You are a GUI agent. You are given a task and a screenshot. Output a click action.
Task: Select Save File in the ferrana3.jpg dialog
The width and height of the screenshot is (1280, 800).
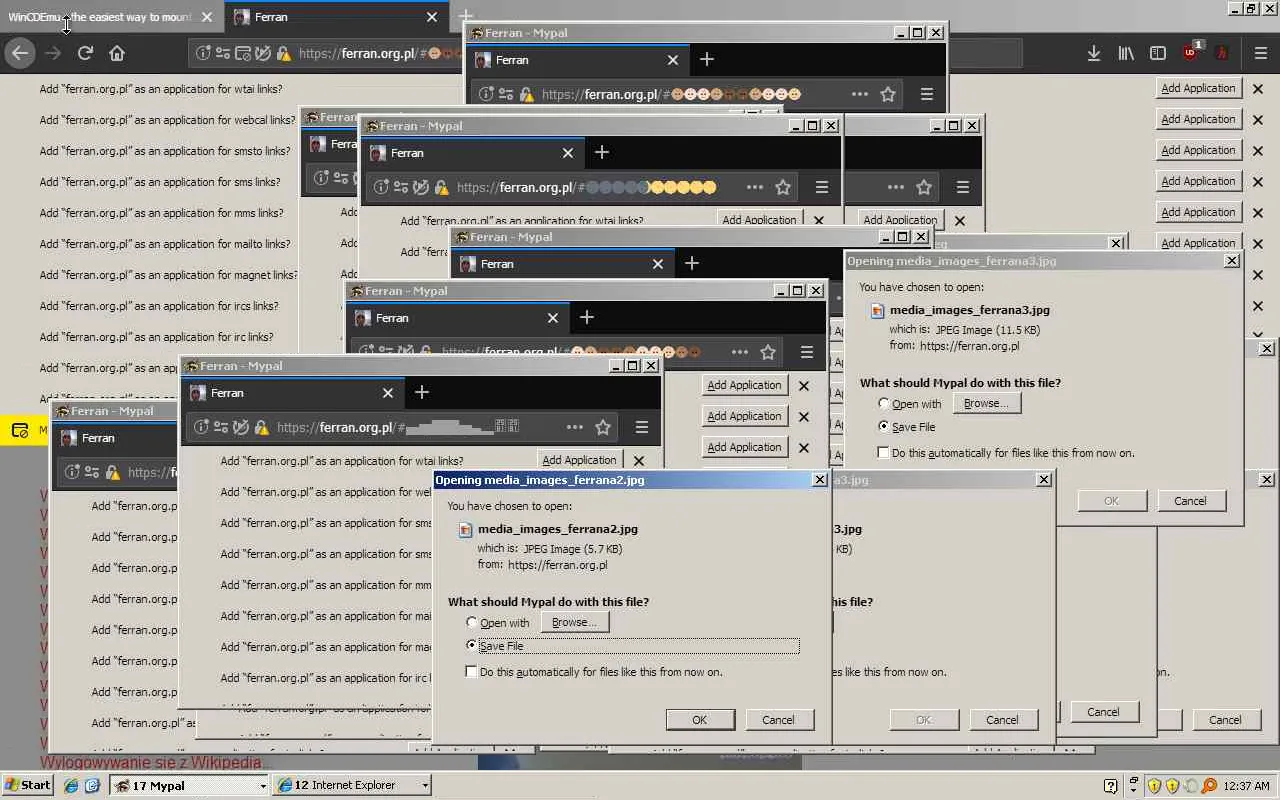pyautogui.click(x=884, y=427)
